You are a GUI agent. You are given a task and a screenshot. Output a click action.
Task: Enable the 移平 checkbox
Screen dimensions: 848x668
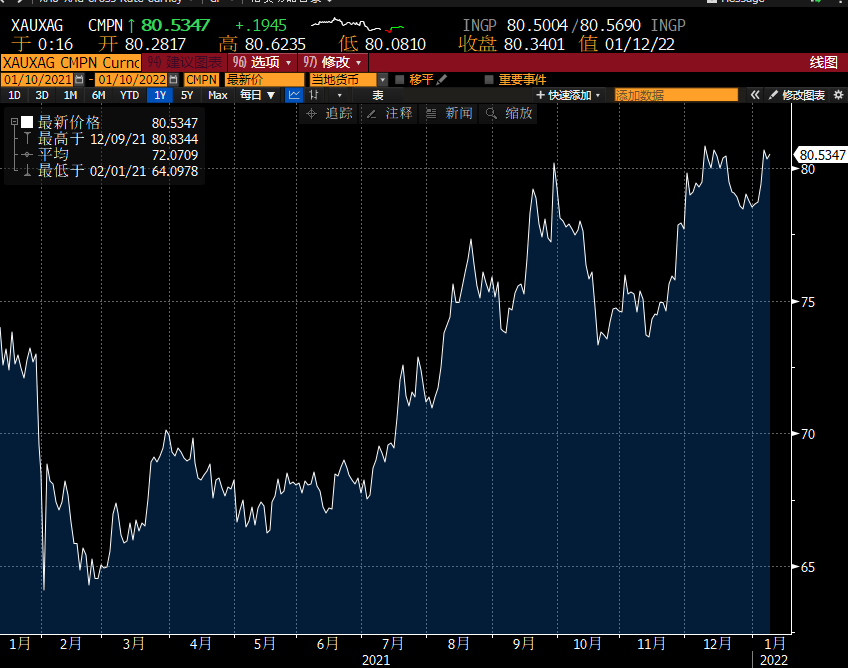point(400,79)
